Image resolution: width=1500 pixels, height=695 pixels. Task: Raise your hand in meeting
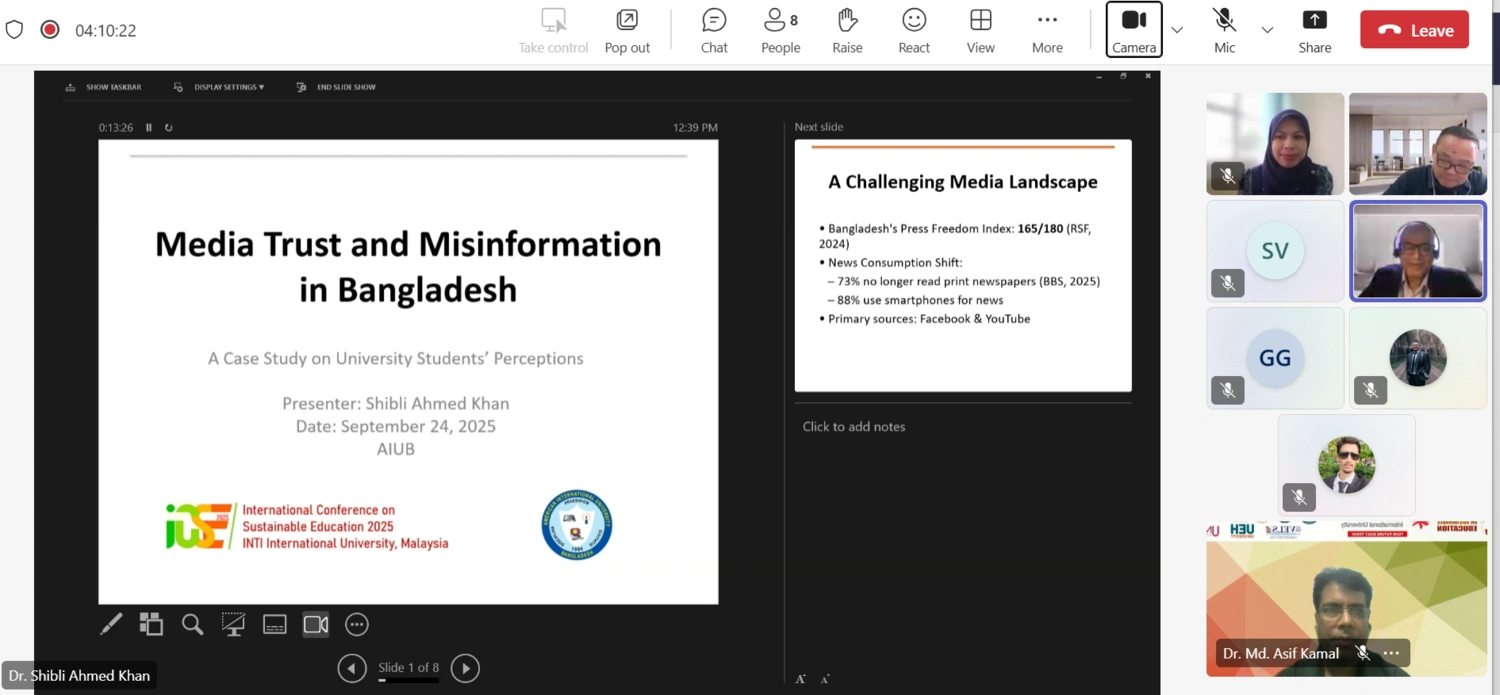(847, 30)
